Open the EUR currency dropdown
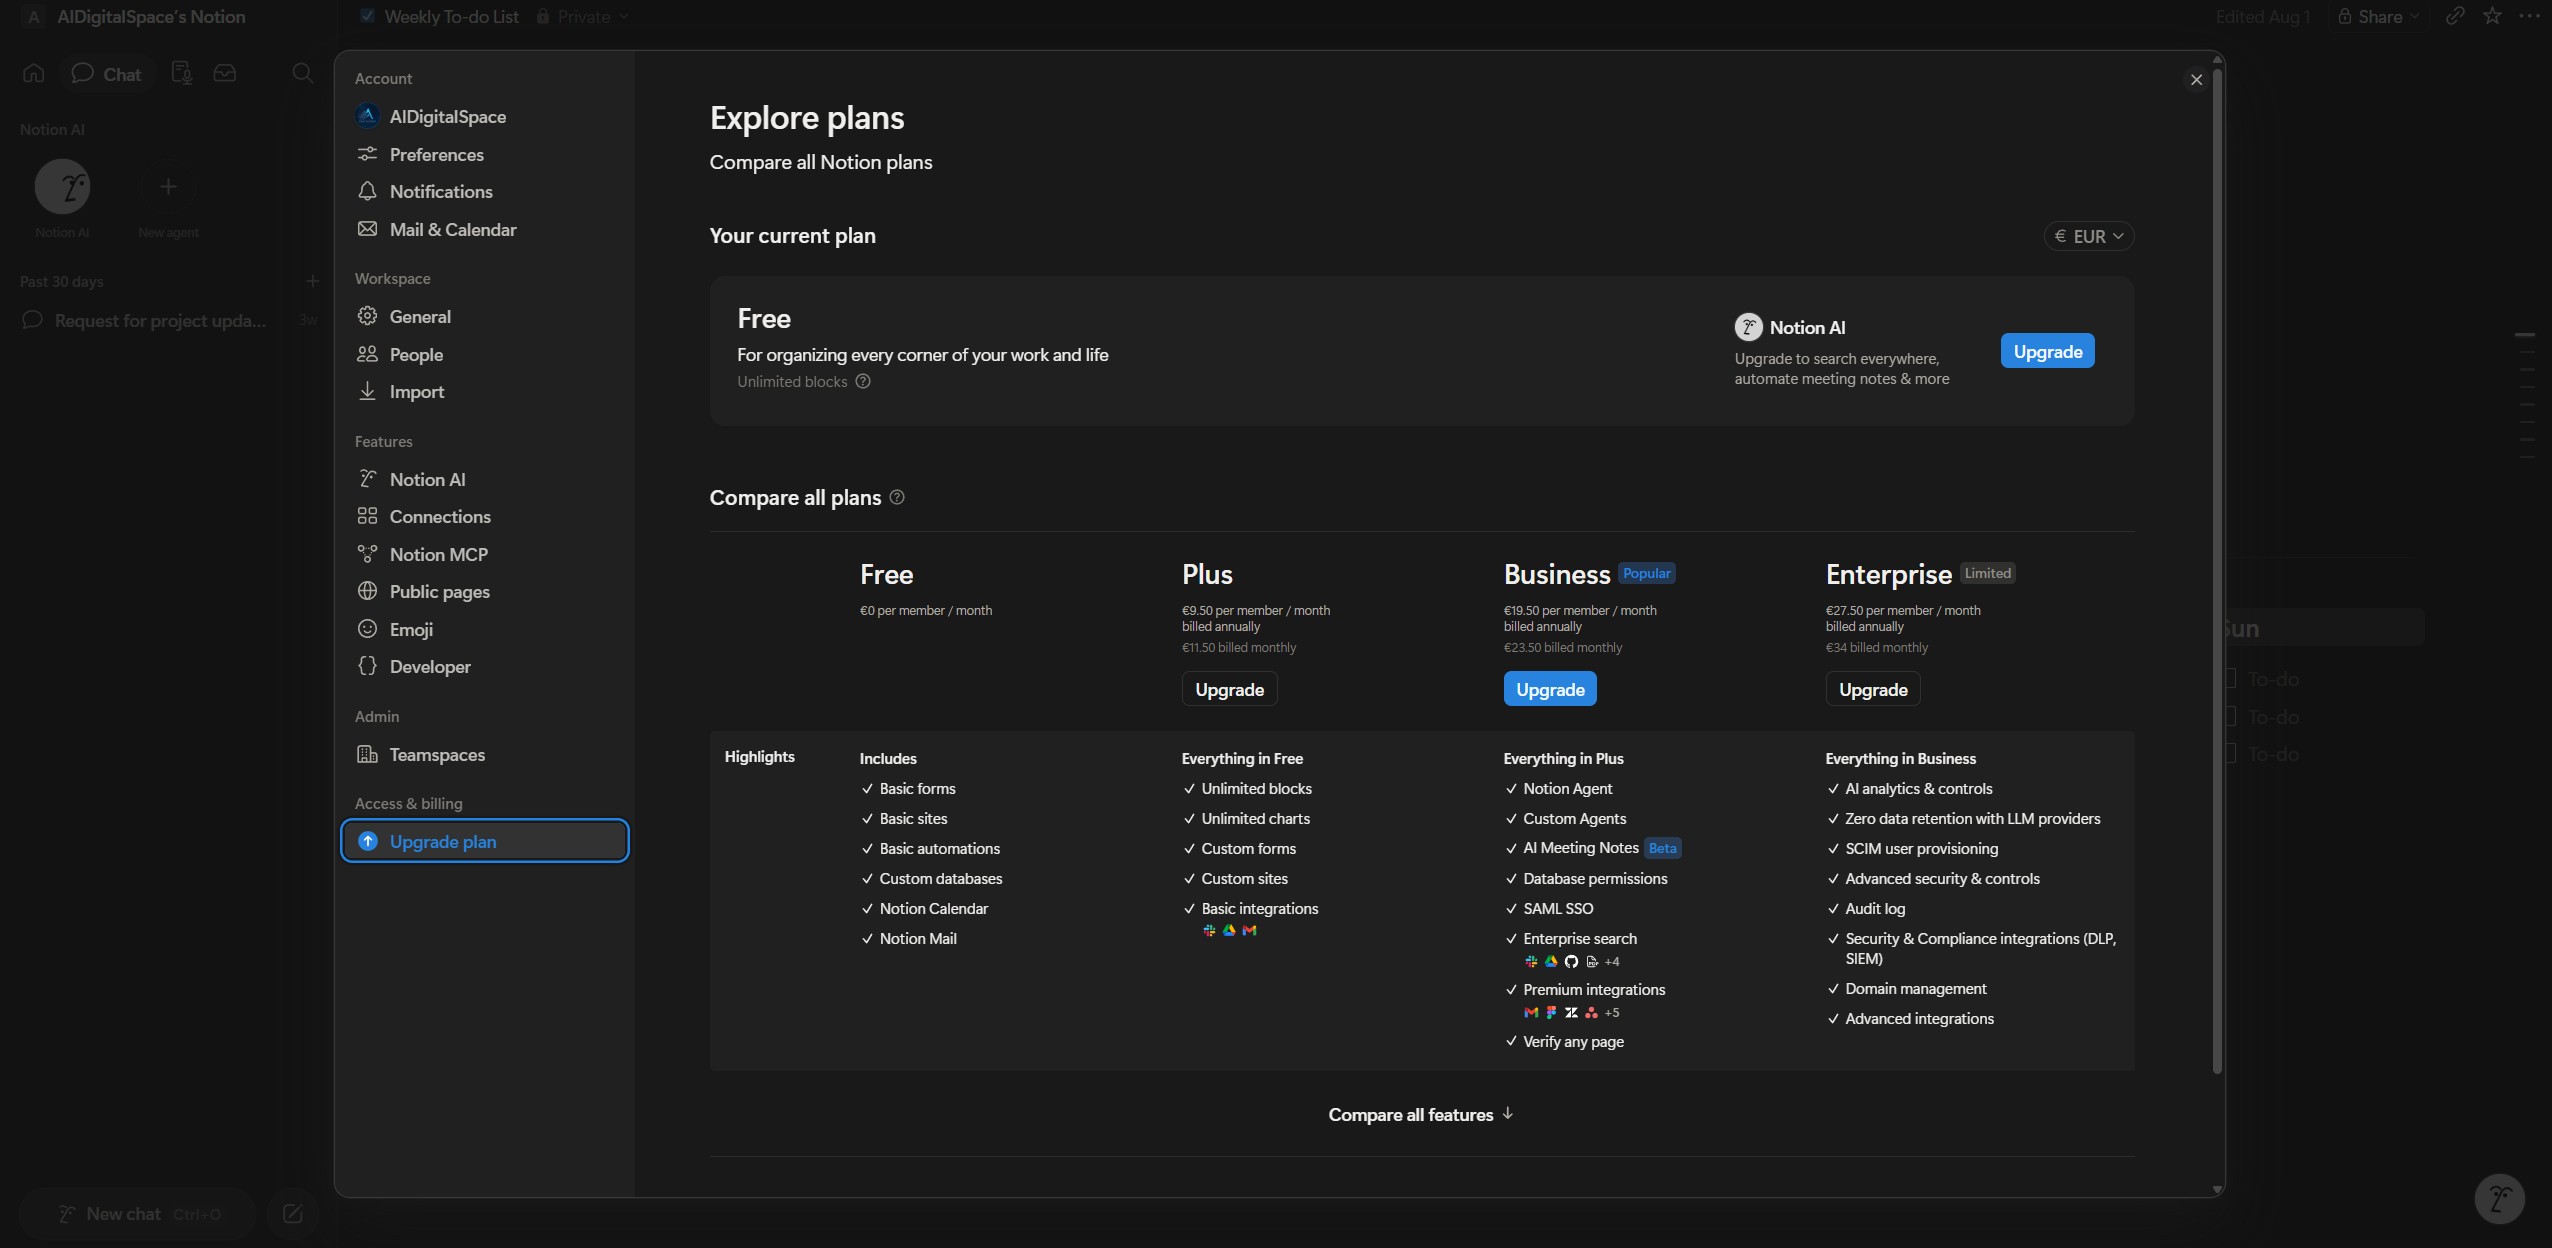This screenshot has height=1248, width=2552. (2089, 236)
